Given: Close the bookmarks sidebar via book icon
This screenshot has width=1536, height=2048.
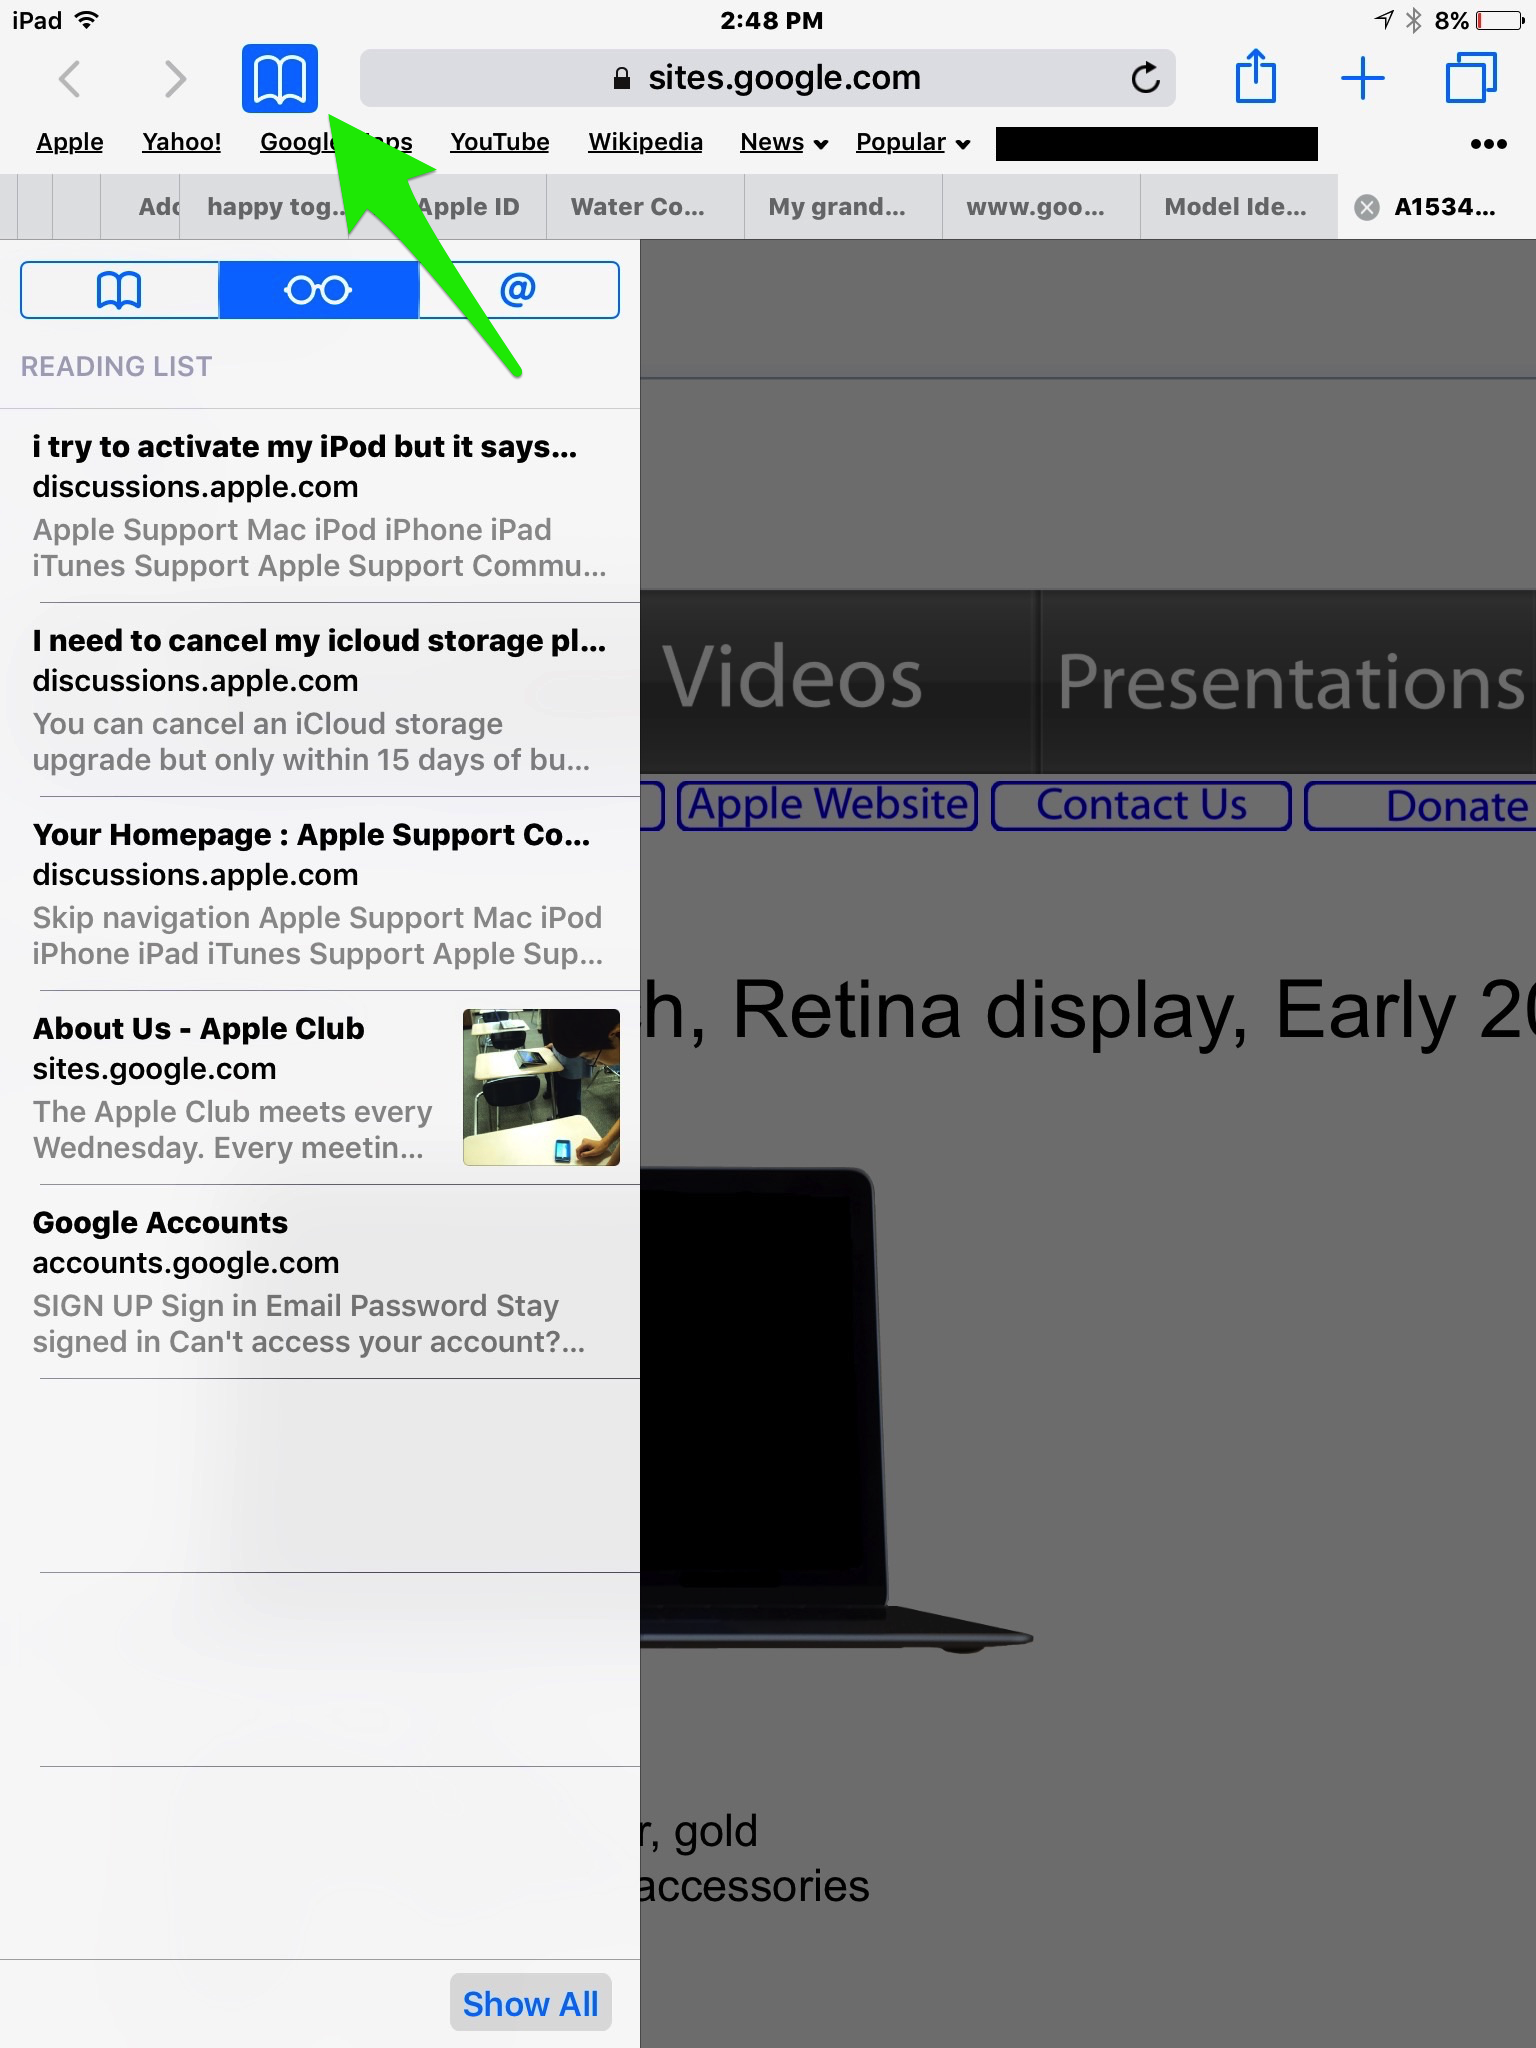Looking at the screenshot, I should [x=280, y=78].
